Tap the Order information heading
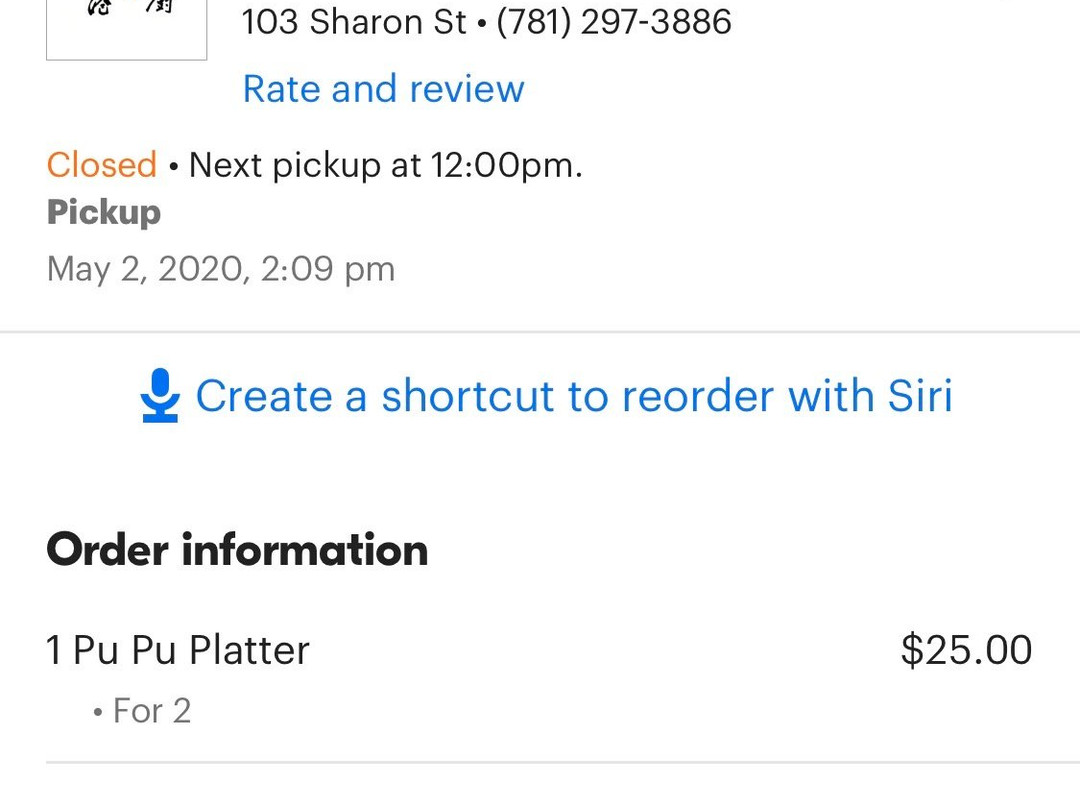This screenshot has width=1080, height=808. click(237, 550)
